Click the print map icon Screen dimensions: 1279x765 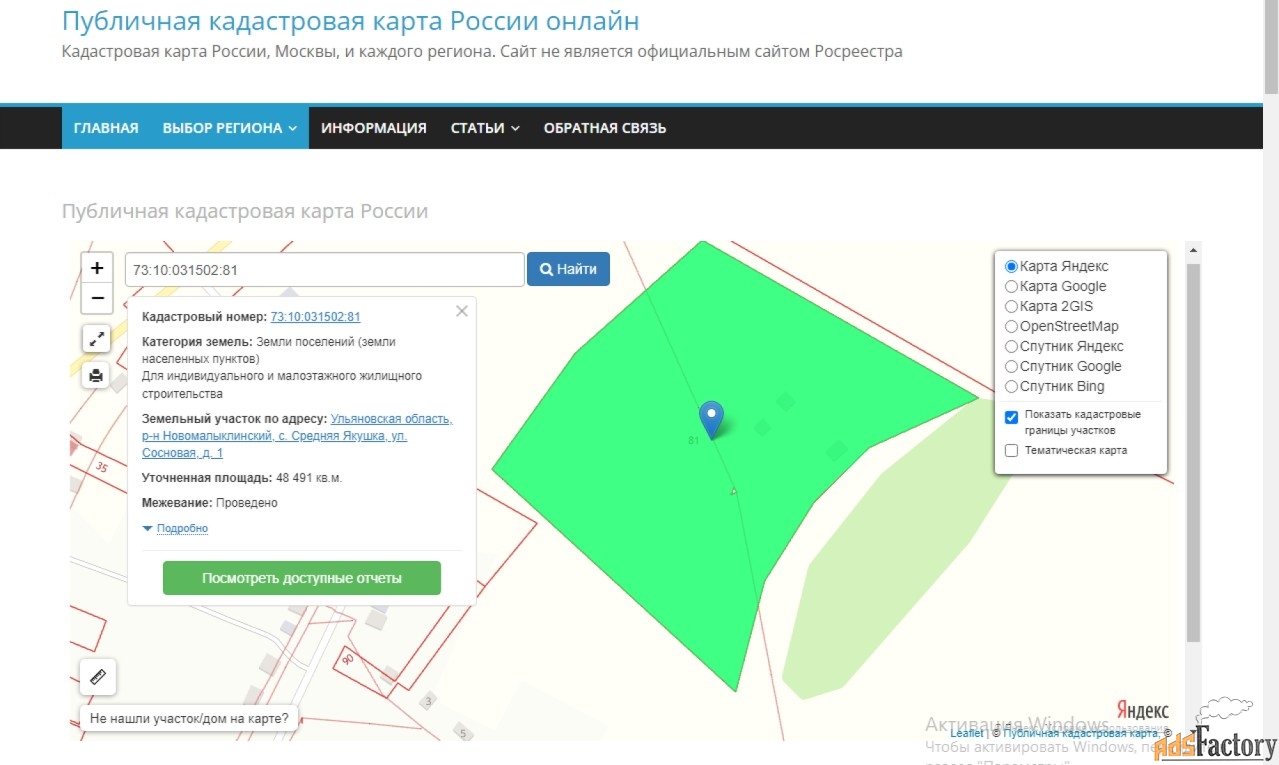[96, 376]
